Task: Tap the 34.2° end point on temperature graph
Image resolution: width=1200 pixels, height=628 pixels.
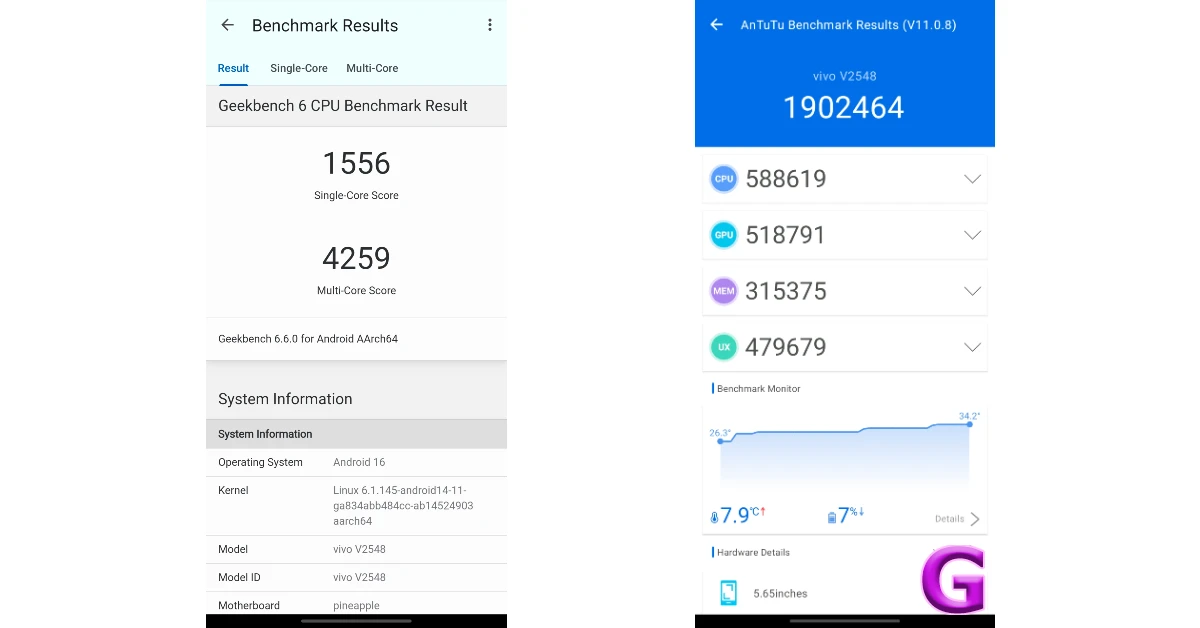Action: (x=969, y=424)
